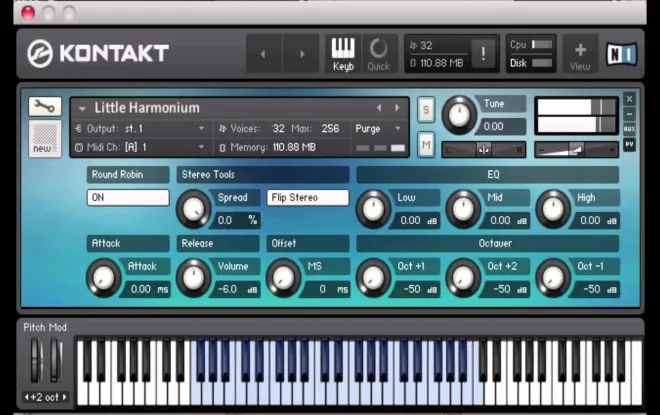Toggle the PV performance view button
660x415 pixels.
pyautogui.click(x=629, y=144)
